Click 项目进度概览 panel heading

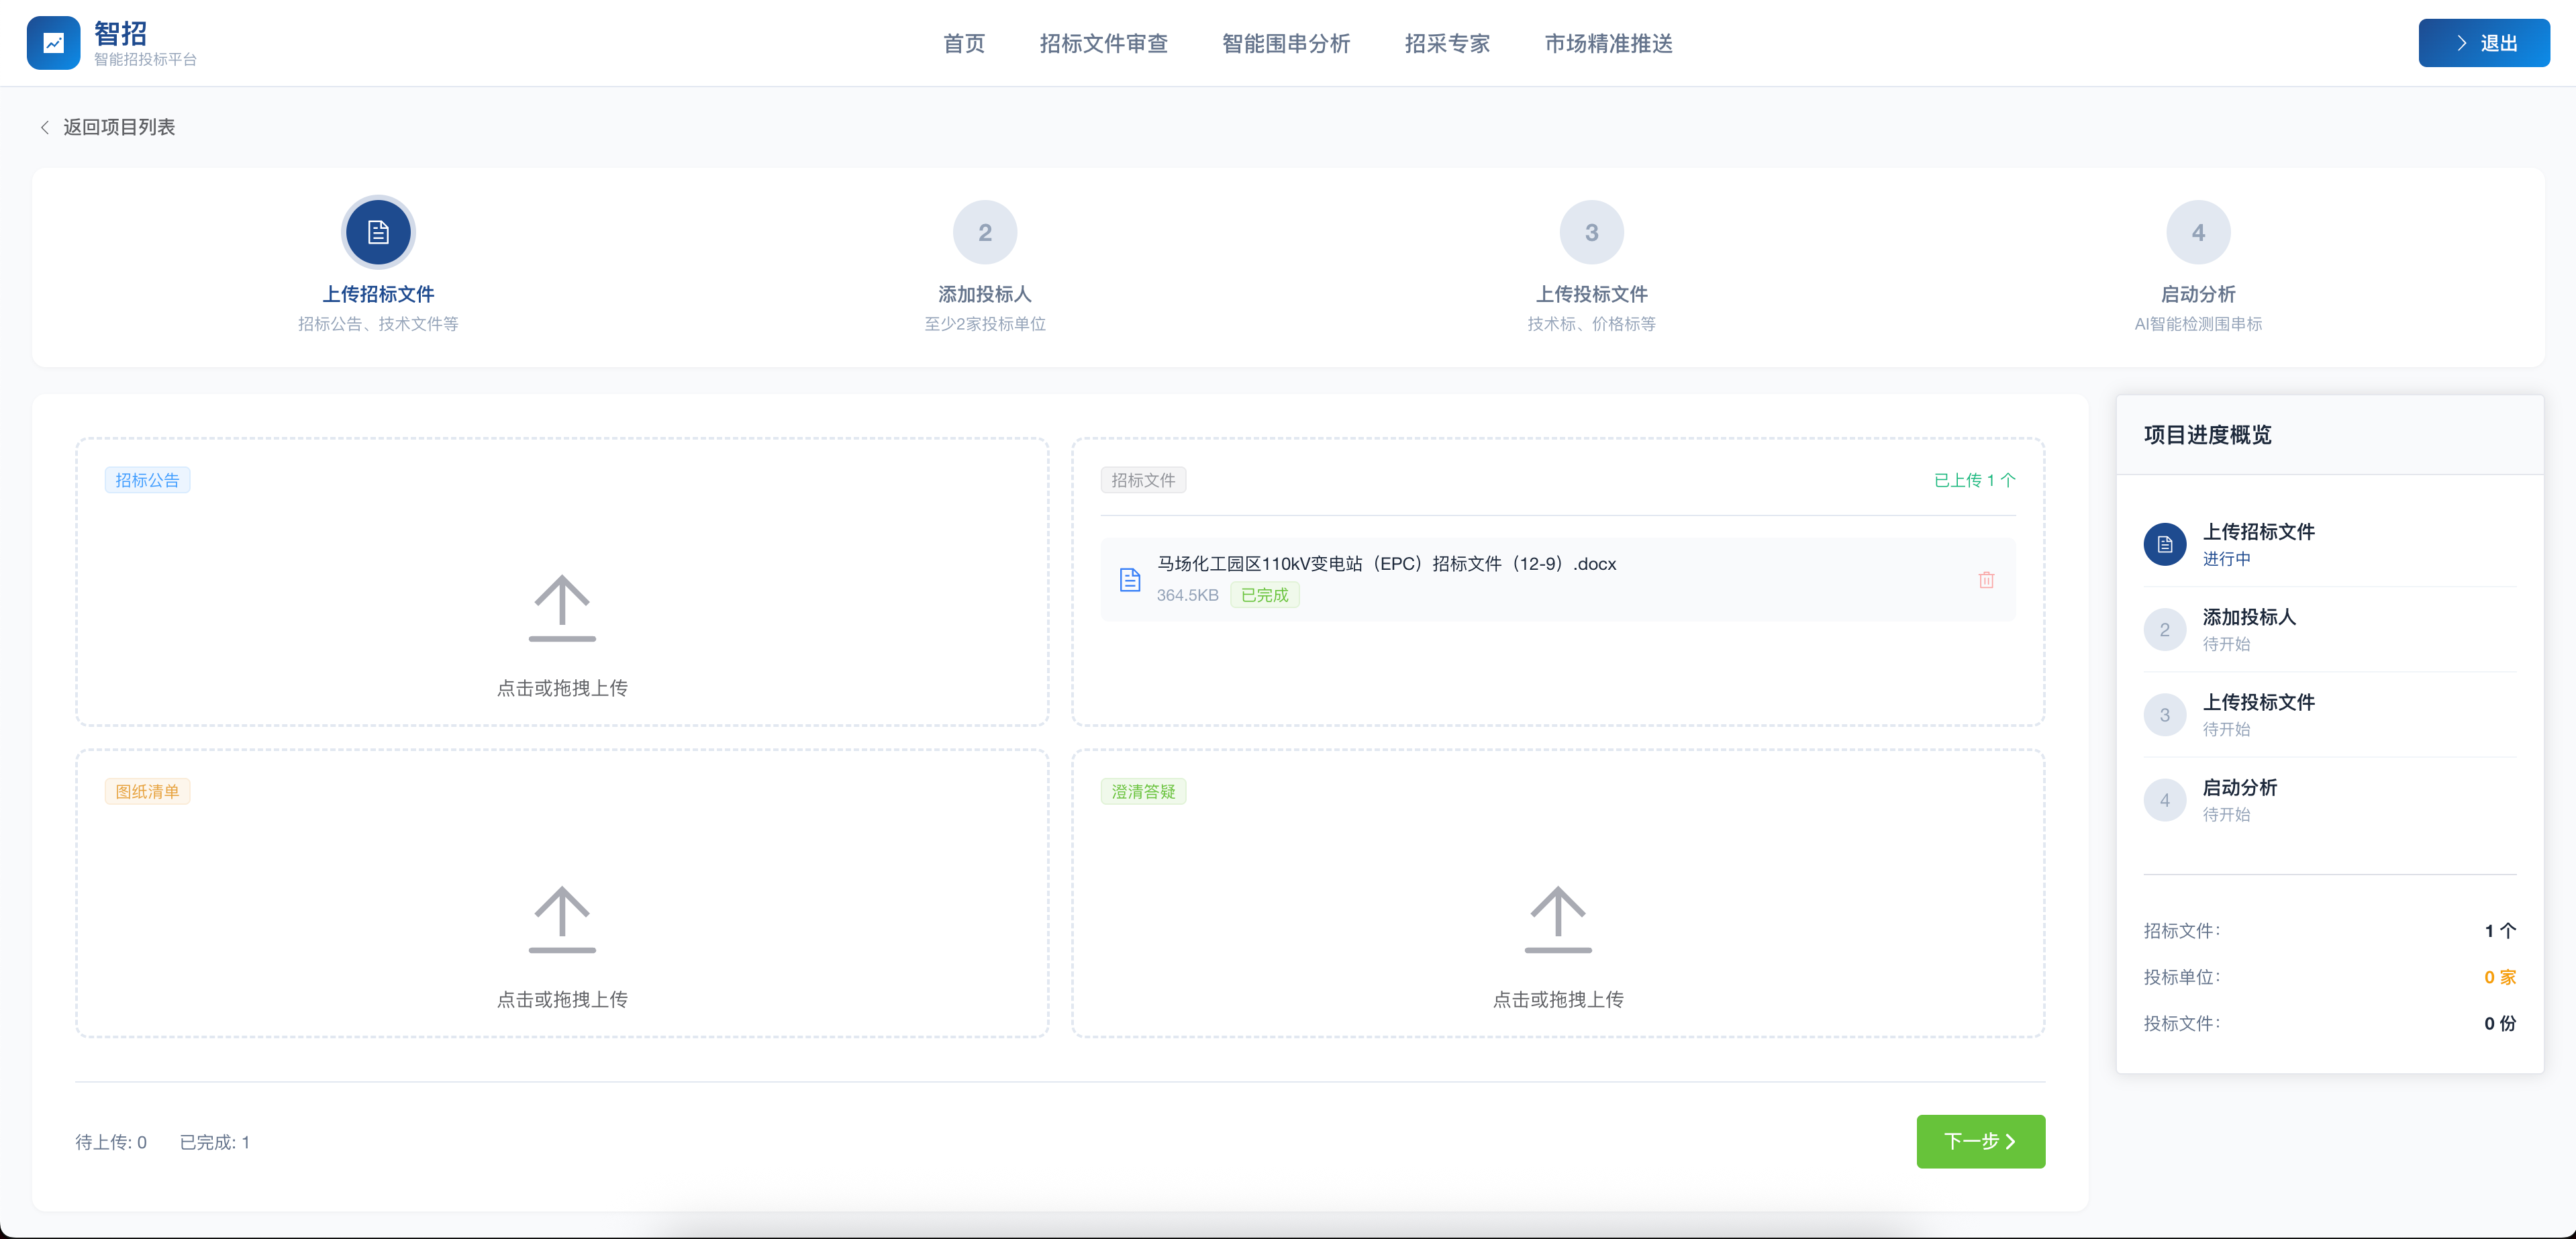[x=2207, y=435]
